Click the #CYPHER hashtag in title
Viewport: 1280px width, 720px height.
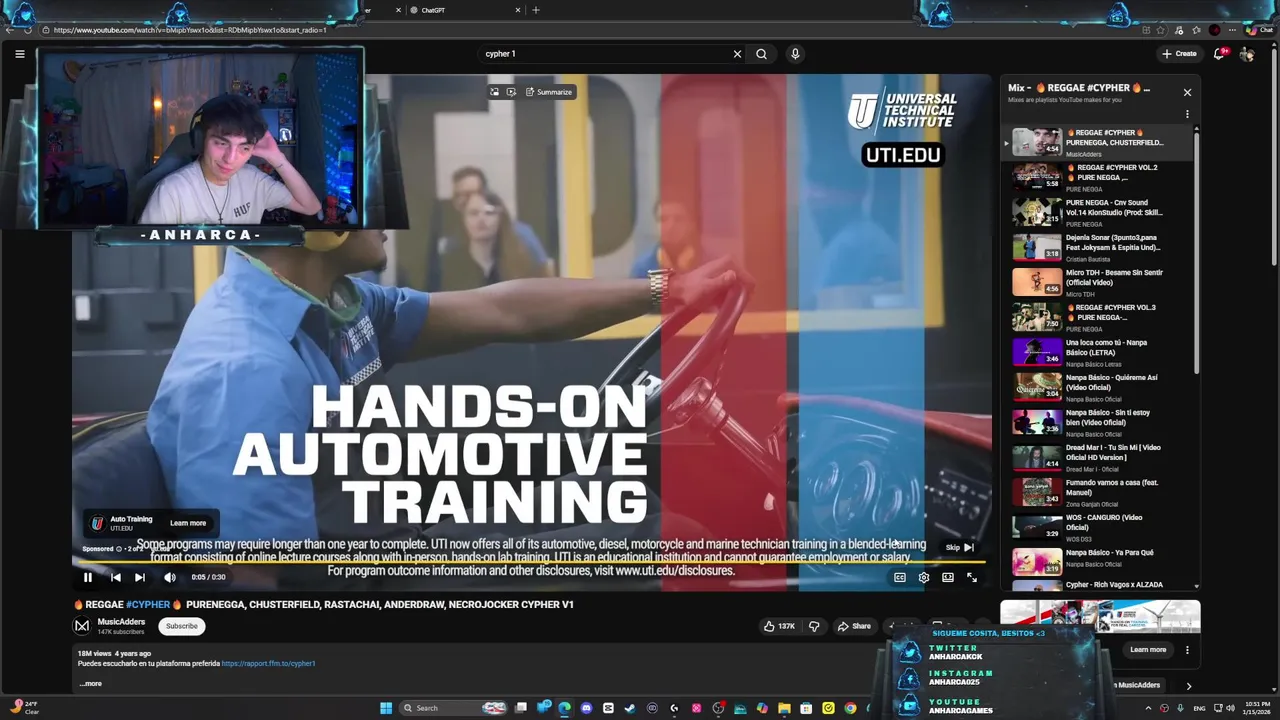point(148,605)
